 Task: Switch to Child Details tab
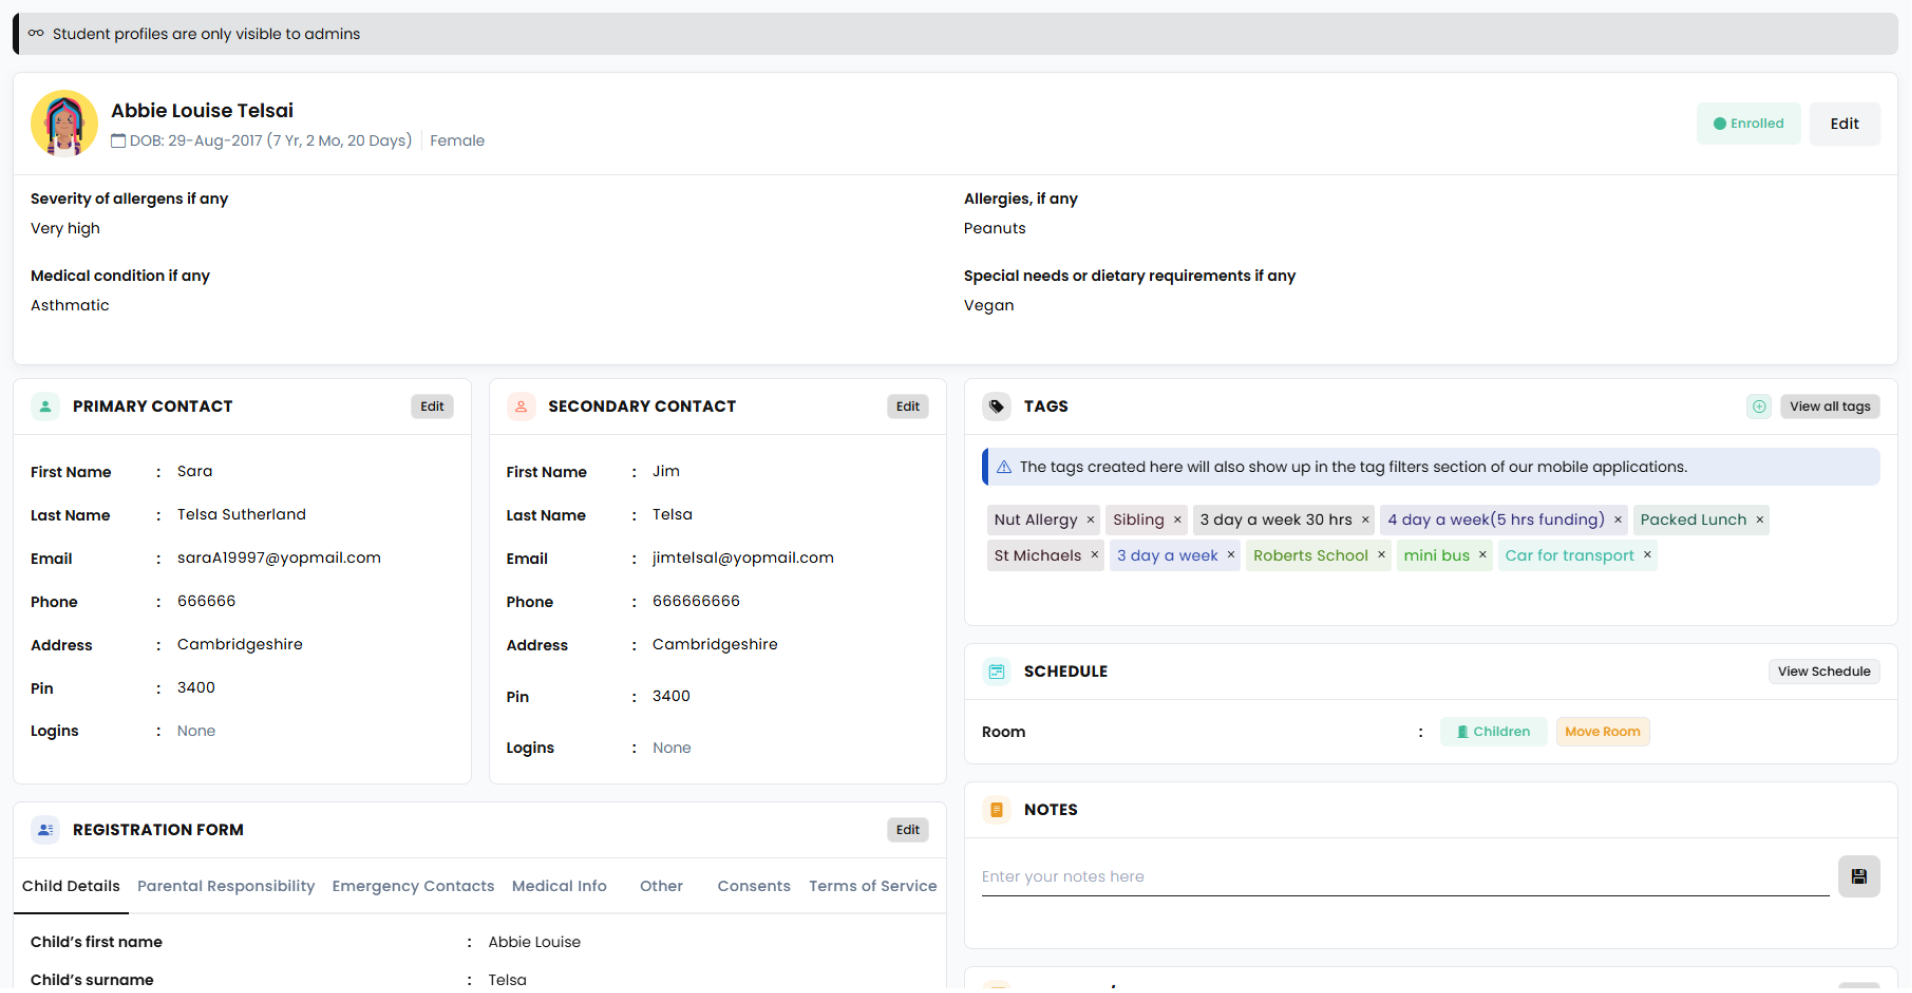pyautogui.click(x=71, y=886)
